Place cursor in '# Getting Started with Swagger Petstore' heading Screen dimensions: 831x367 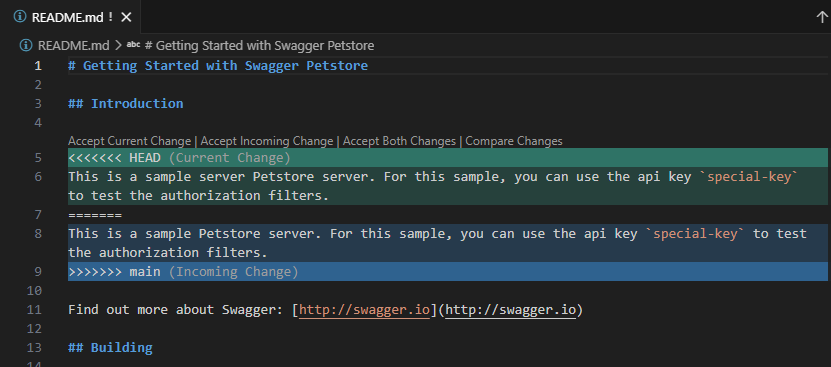[218, 66]
